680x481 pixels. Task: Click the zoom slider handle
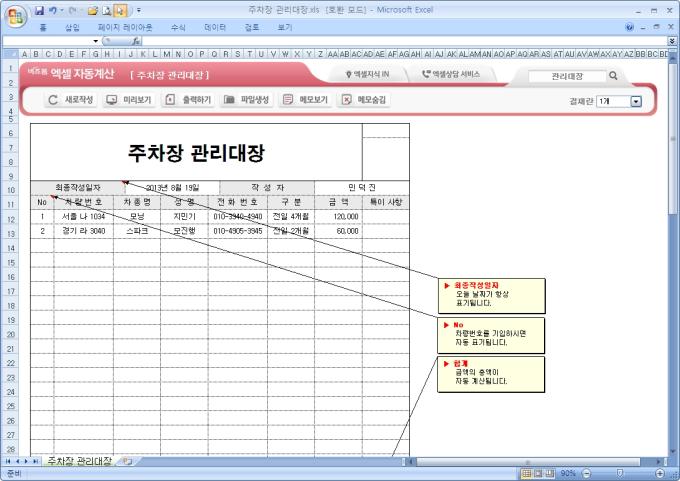620,473
